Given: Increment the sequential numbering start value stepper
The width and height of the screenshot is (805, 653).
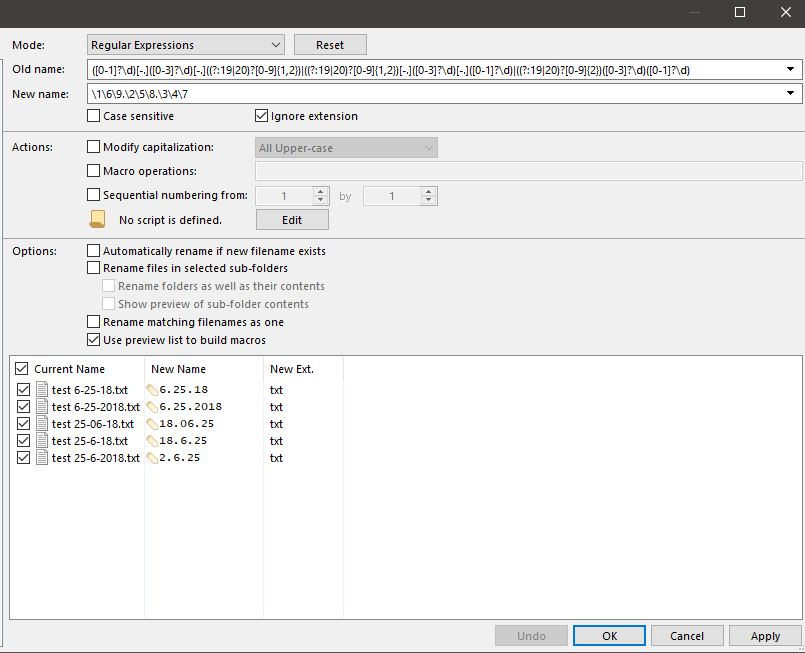Looking at the screenshot, I should click(x=322, y=191).
